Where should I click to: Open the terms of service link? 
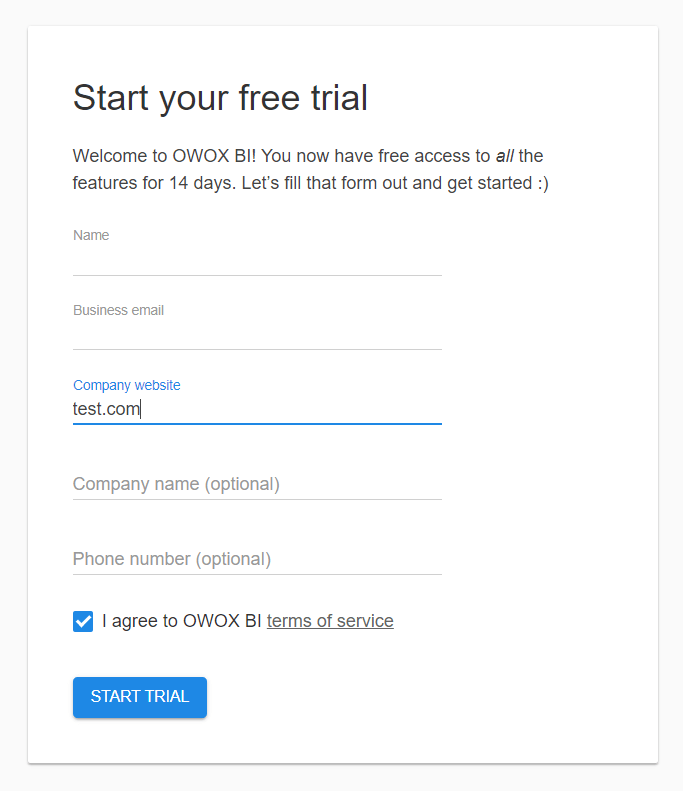(x=330, y=621)
